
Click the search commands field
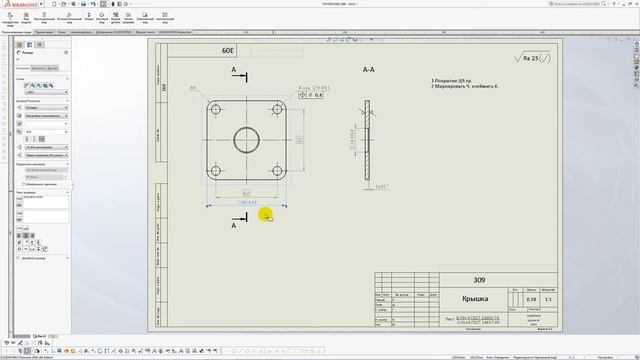(x=576, y=4)
